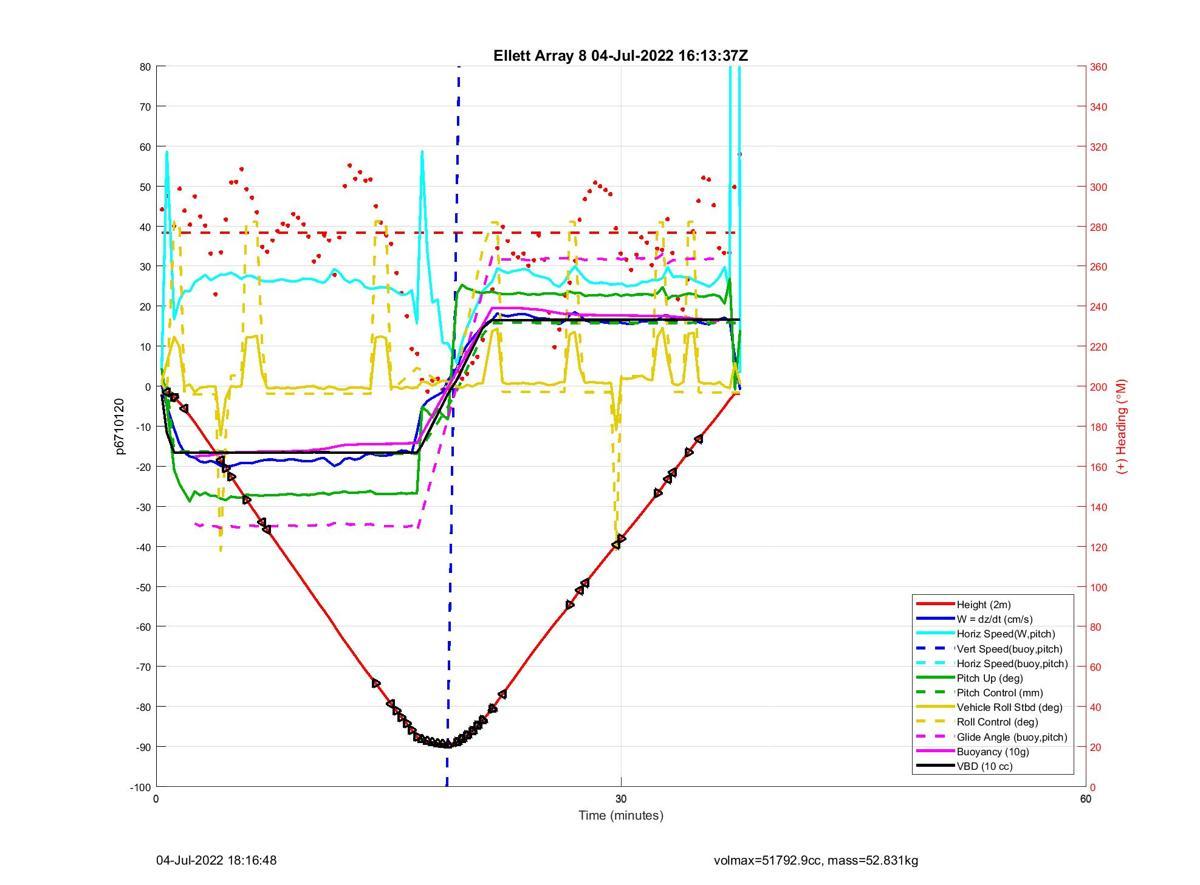Click the red line sample beside Height (2m)
Viewport: 1200px width, 885px height.
click(x=934, y=605)
